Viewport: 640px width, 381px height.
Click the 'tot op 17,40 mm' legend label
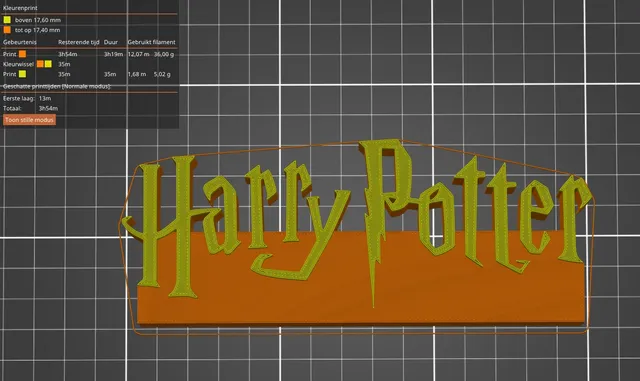click(38, 30)
